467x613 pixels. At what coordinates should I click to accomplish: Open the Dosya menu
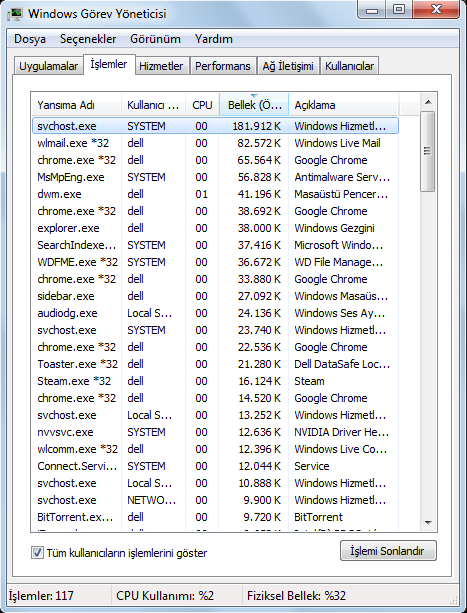click(x=30, y=39)
